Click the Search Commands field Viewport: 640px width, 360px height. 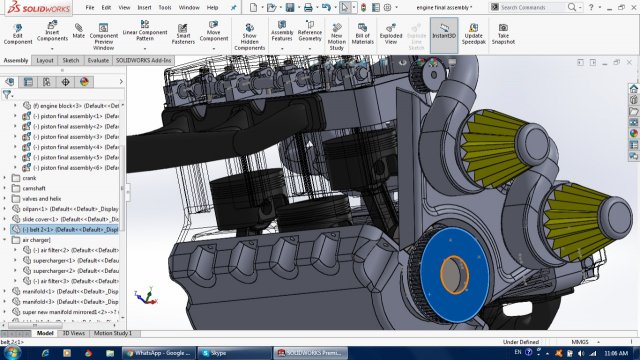pyautogui.click(x=532, y=7)
